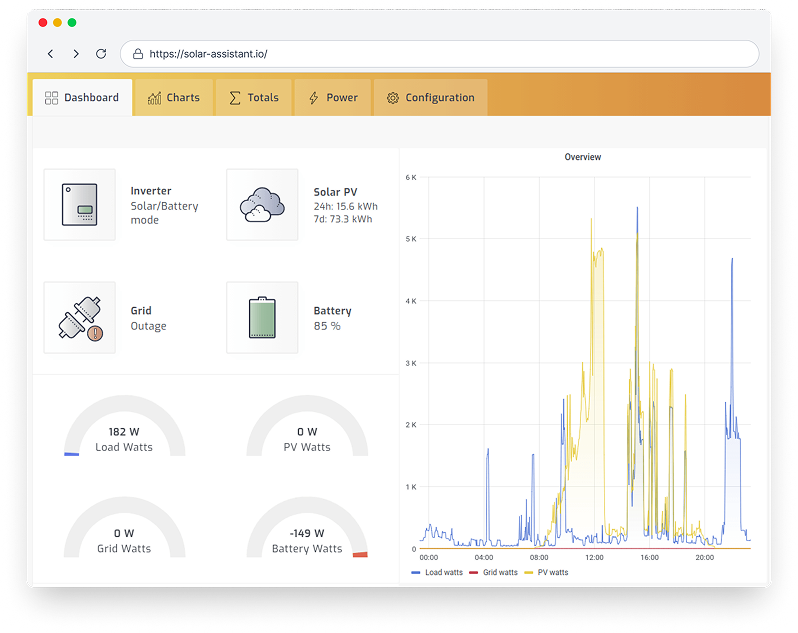Click the green maximize window button
This screenshot has height=633, width=798.
point(72,22)
